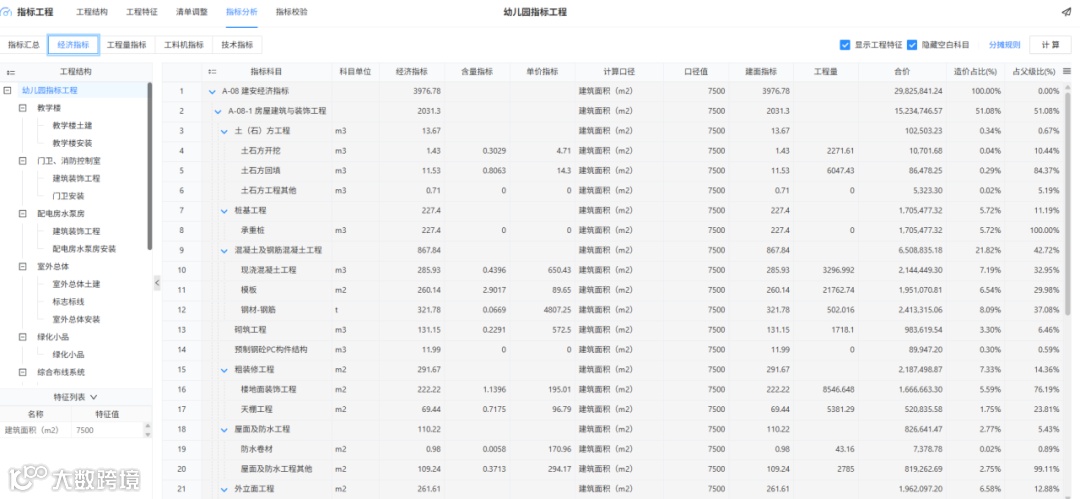Click the 现浇混凝土工程 row name
Viewport: 1080px width, 499px height.
(269, 270)
